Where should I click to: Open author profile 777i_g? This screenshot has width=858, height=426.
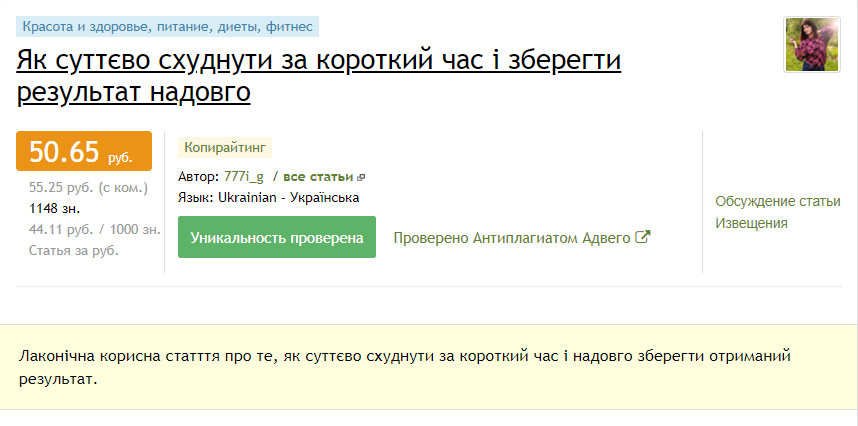244,177
